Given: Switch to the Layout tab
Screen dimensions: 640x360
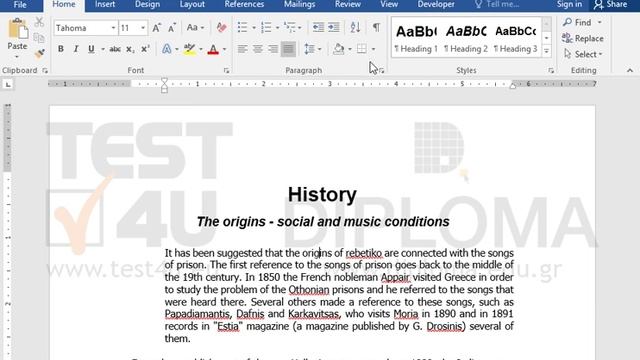Looking at the screenshot, I should click(192, 4).
